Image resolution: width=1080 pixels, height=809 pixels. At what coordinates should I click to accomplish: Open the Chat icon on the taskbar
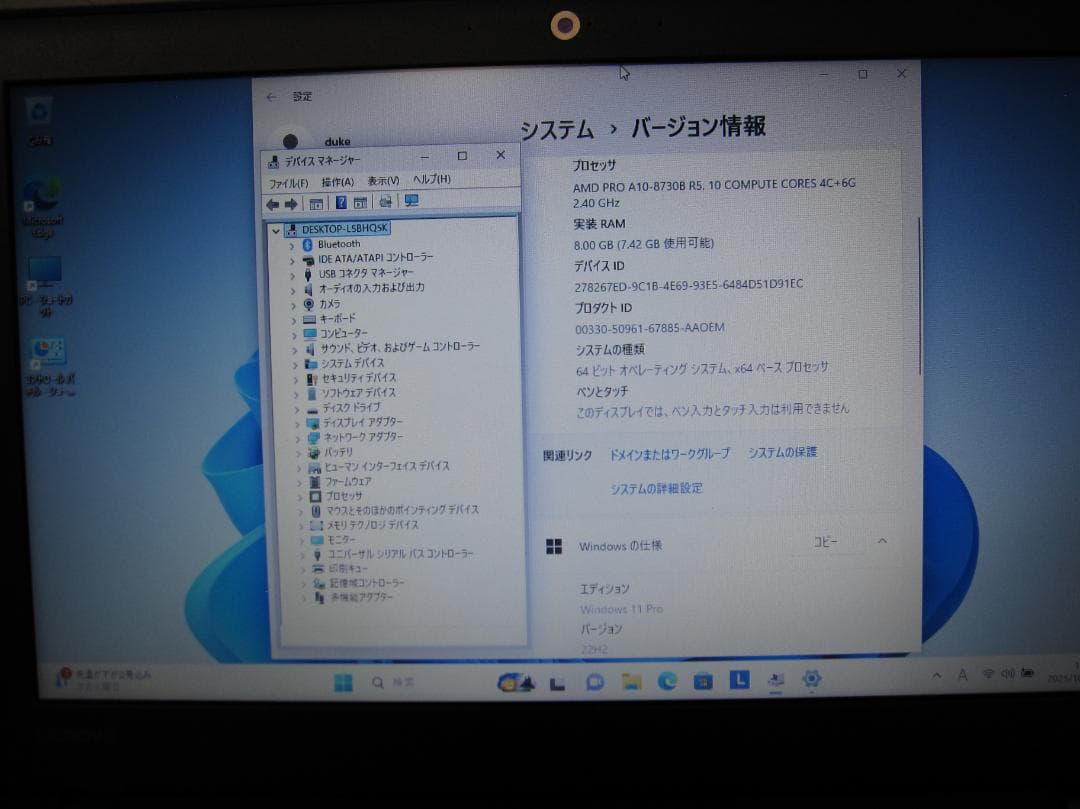(x=593, y=681)
